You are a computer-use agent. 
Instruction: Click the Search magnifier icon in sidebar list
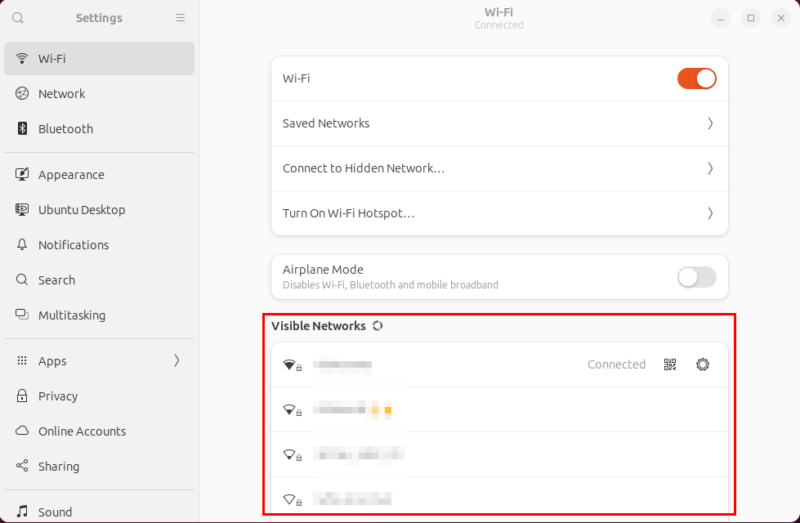[x=22, y=280]
